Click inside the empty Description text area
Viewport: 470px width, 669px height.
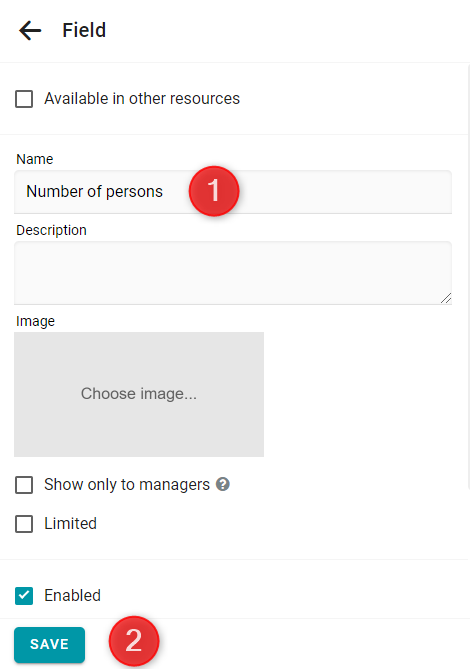233,273
